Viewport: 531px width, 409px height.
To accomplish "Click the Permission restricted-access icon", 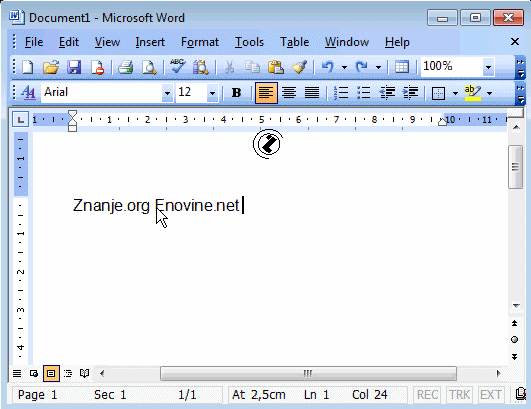I will click(x=98, y=67).
